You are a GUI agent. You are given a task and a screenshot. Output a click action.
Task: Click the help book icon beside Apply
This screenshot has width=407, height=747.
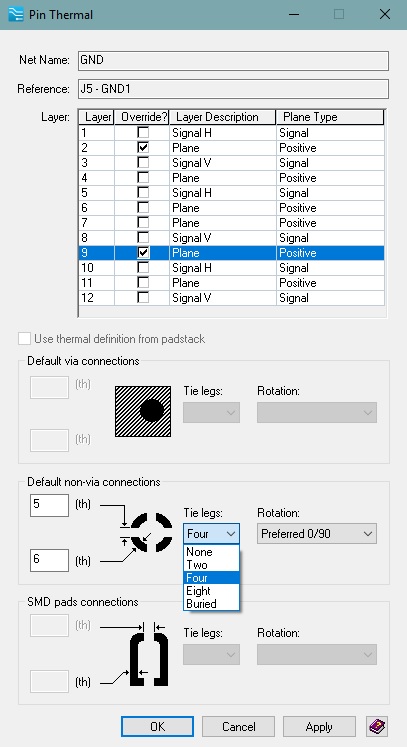[377, 727]
